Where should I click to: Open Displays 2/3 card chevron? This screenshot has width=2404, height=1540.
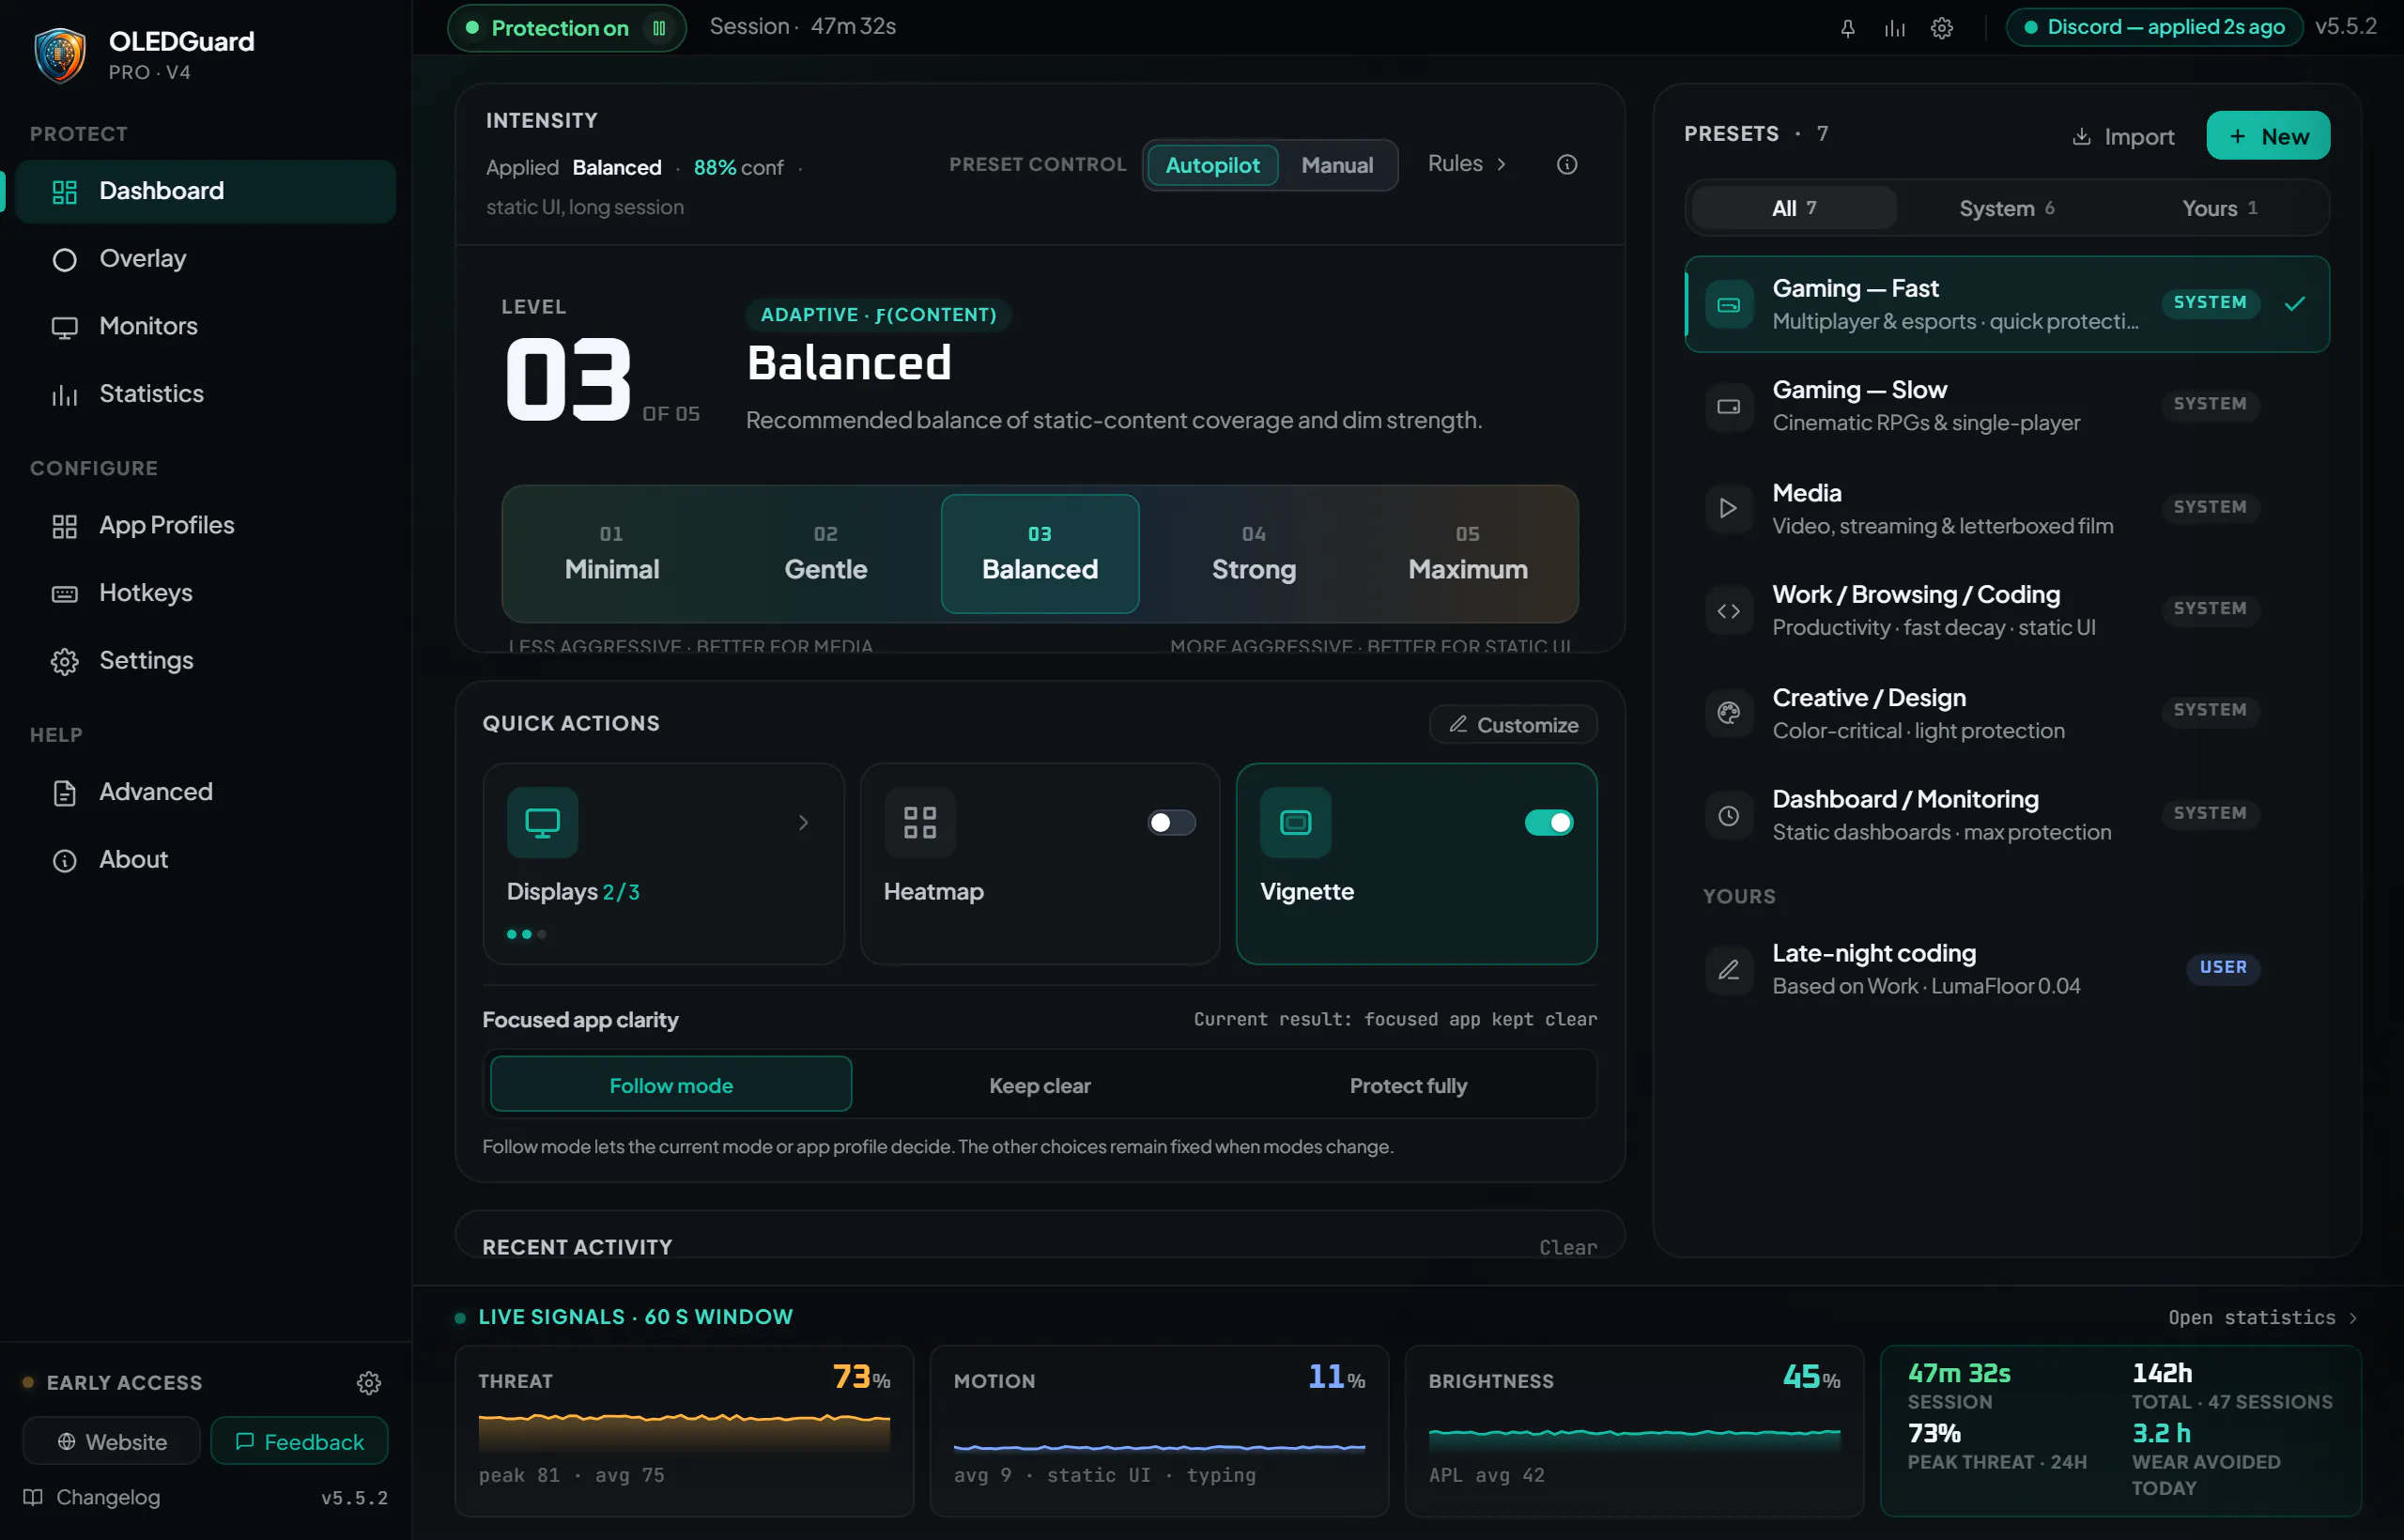[x=803, y=822]
